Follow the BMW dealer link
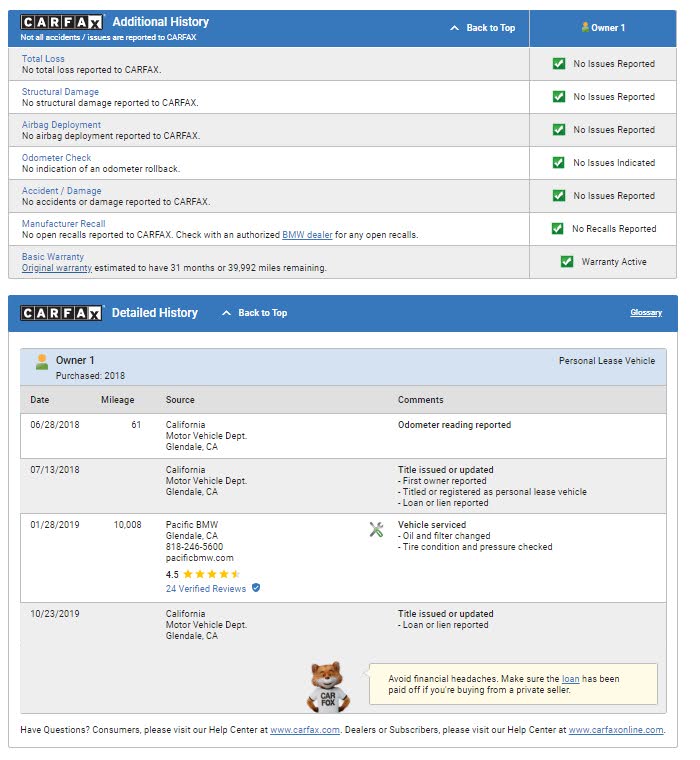This screenshot has height=760, width=700. (306, 235)
